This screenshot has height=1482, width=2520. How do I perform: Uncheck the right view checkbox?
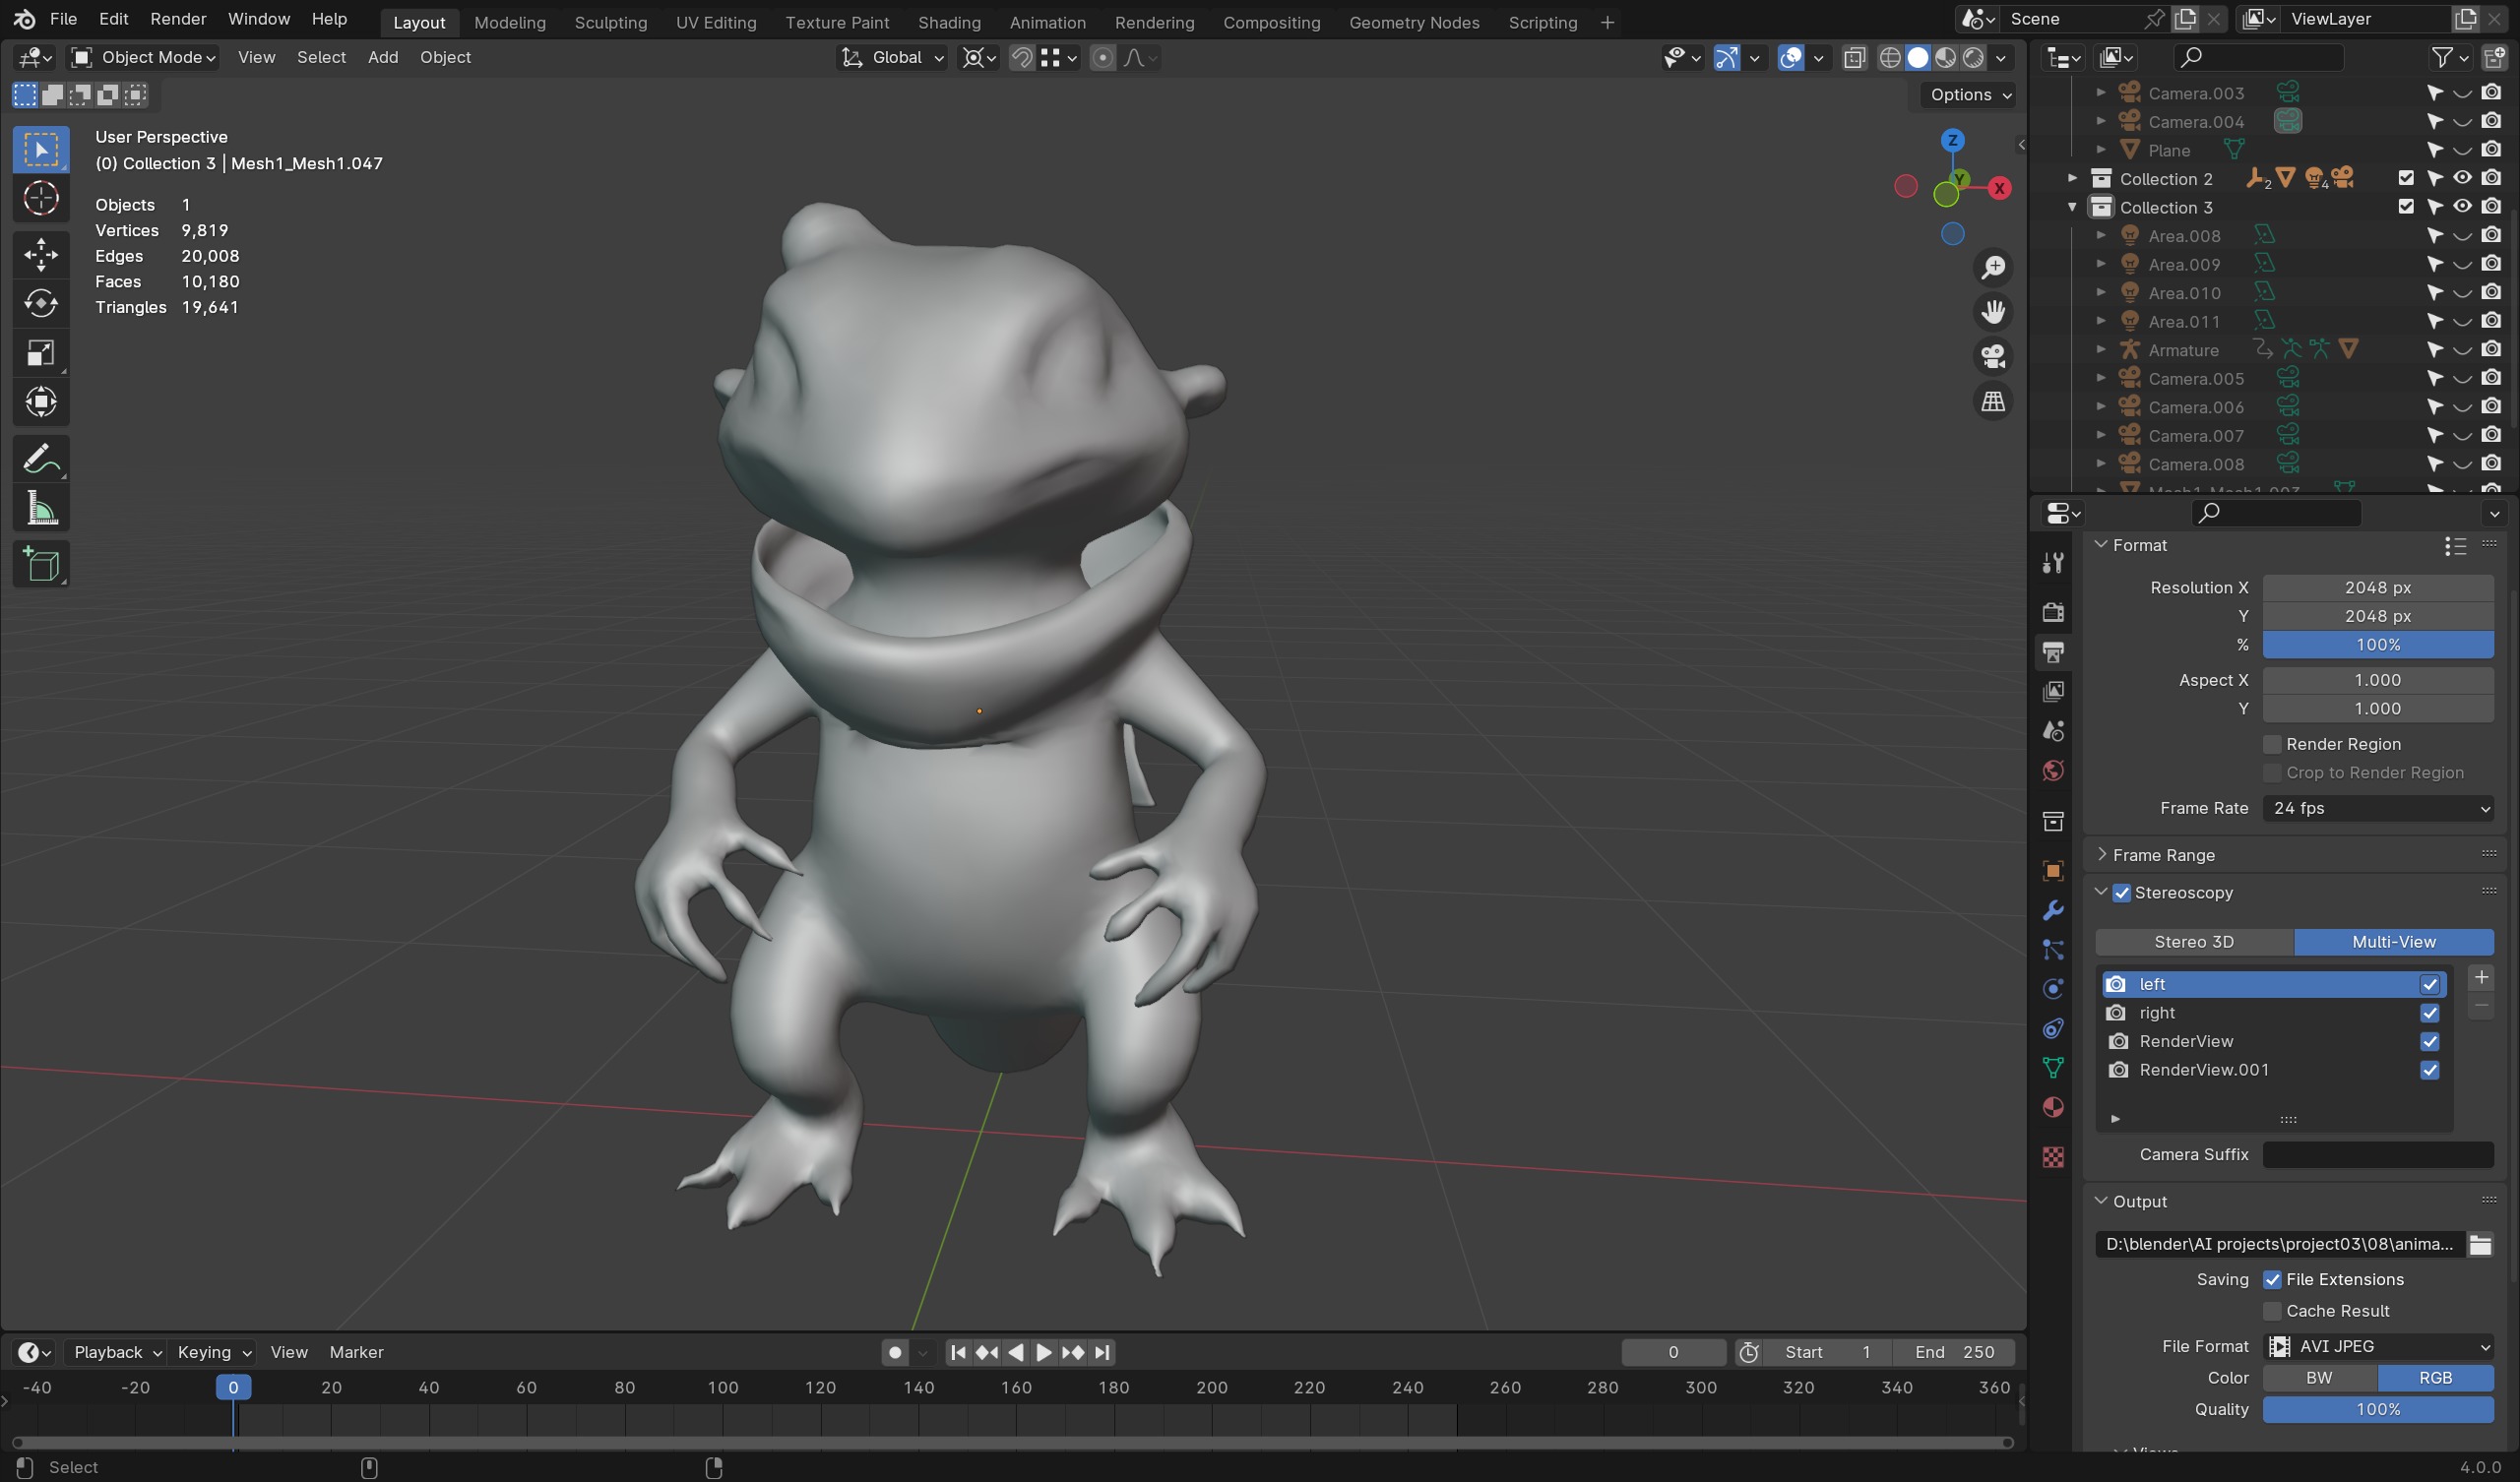coord(2430,1013)
